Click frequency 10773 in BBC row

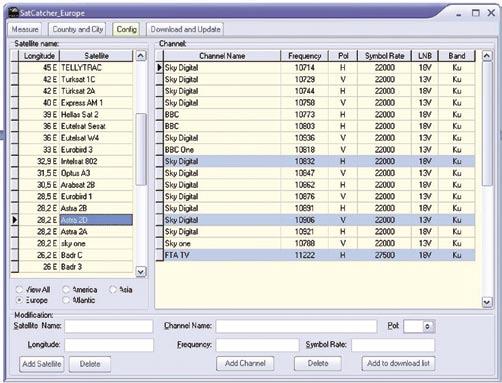click(305, 114)
